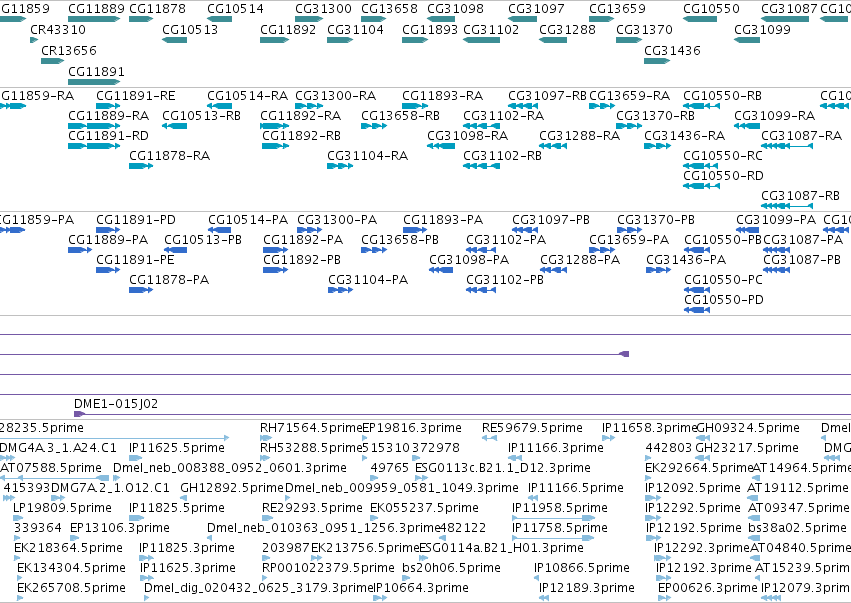Click EST LP19809.5prime label
851x603 pixels.
tap(62, 508)
